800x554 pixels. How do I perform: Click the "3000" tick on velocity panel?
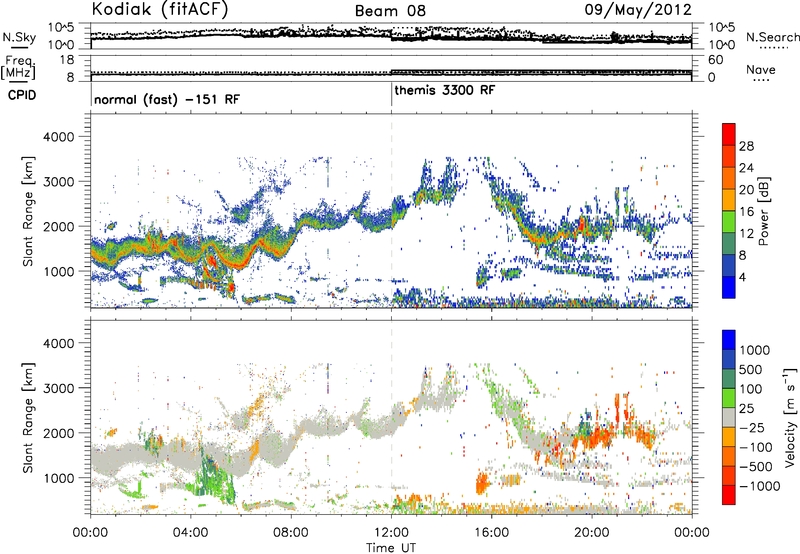coord(59,388)
